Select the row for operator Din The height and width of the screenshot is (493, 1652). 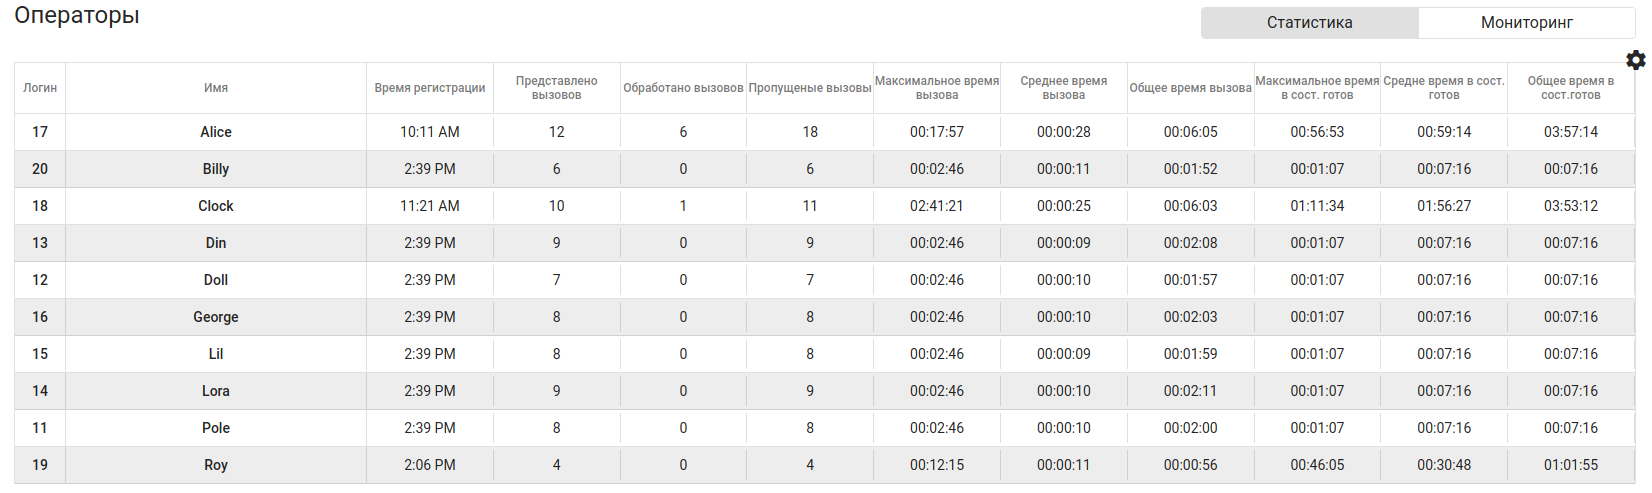point(216,243)
